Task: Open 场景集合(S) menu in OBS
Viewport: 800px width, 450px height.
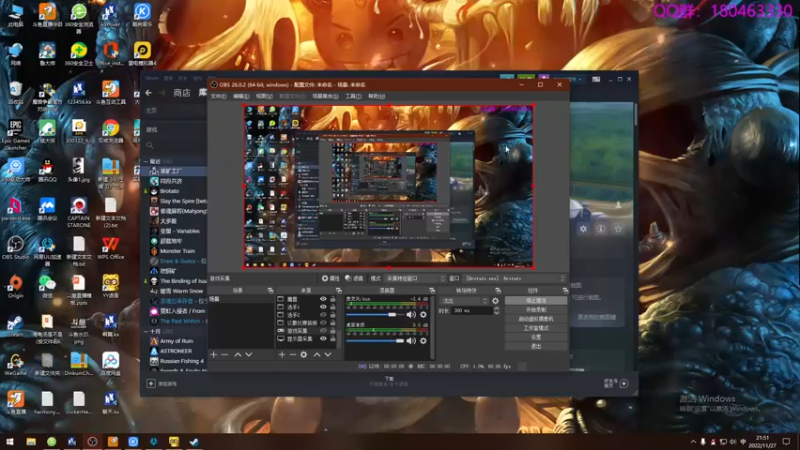Action: pos(325,96)
